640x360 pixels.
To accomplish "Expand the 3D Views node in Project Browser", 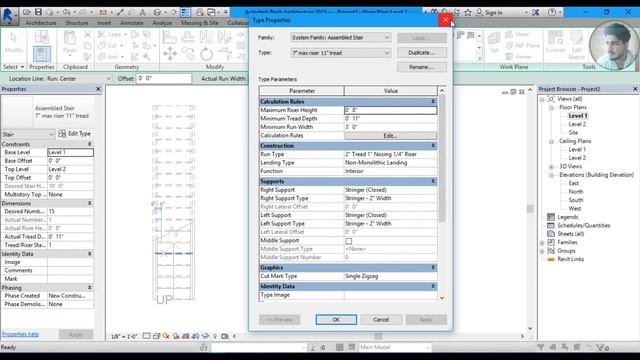I will coord(551,167).
